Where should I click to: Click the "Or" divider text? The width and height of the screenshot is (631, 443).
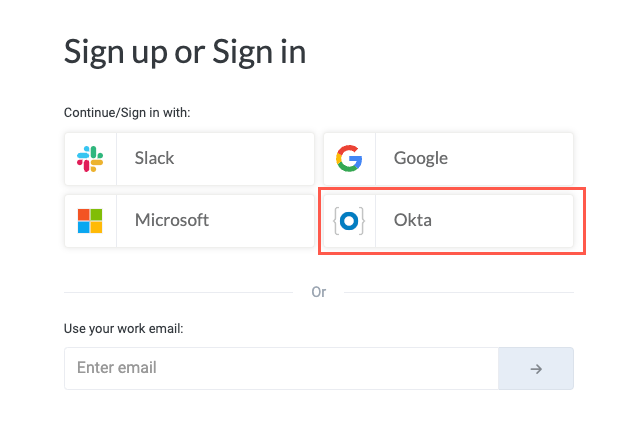tap(319, 292)
